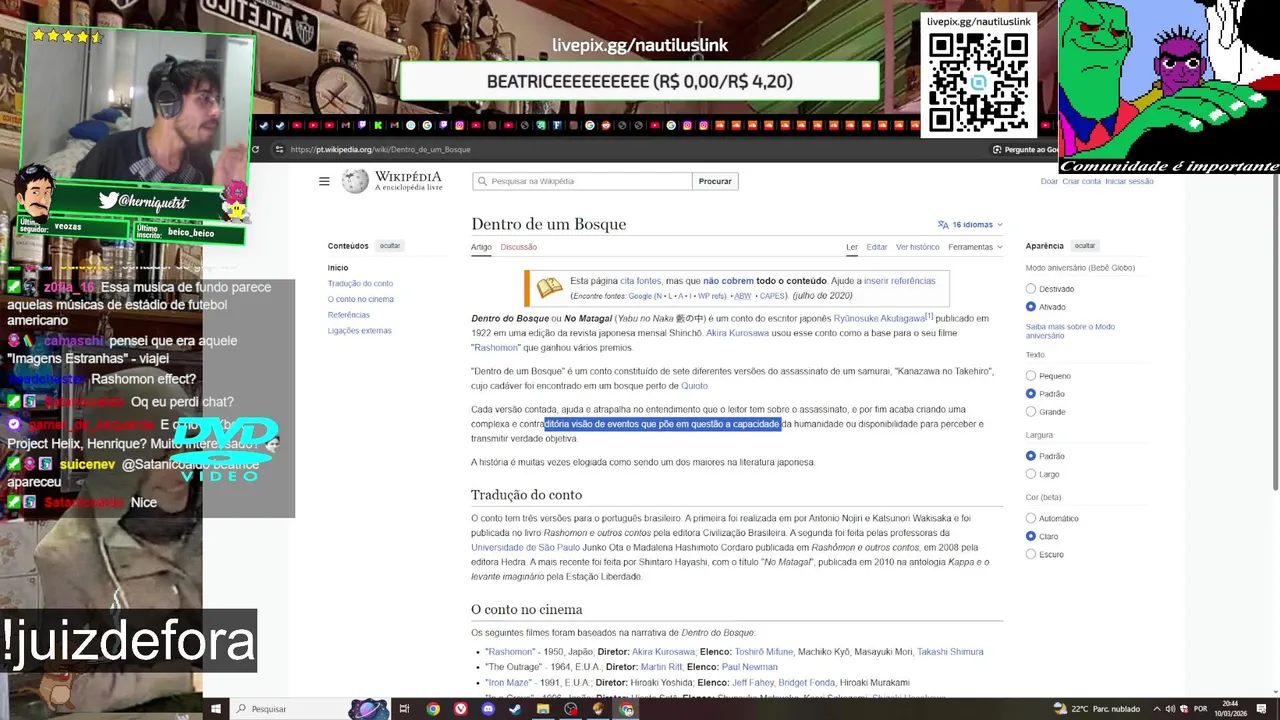Click the weather widget showing 22°C
The width and height of the screenshot is (1280, 720).
click(1097, 709)
